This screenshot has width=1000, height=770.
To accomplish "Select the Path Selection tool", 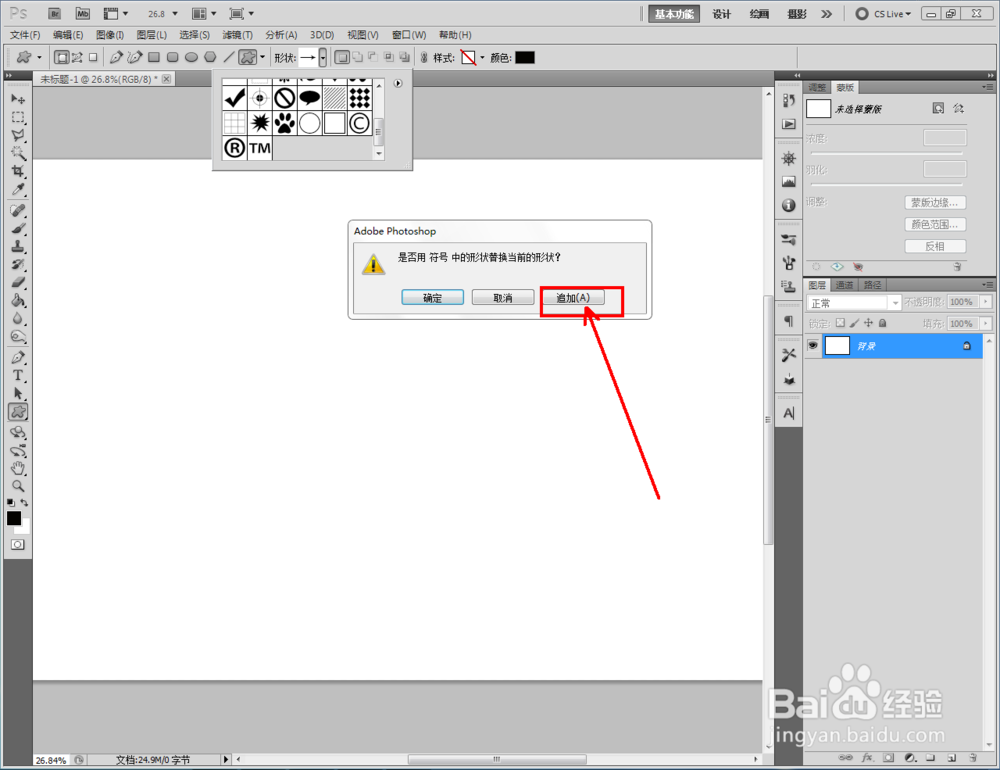I will (18, 394).
